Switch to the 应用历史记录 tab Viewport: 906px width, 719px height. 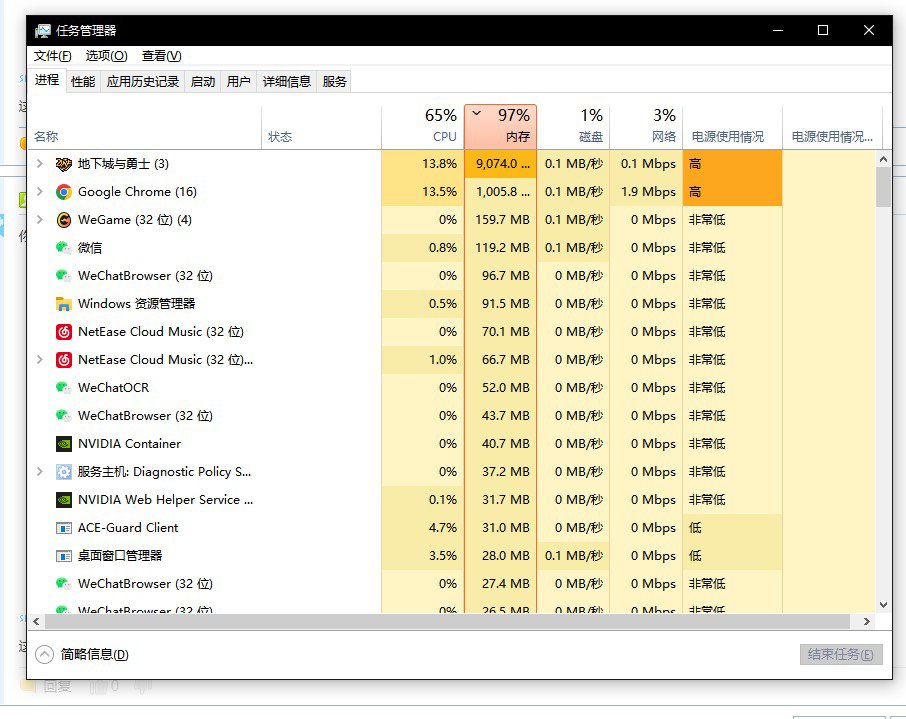click(x=143, y=82)
